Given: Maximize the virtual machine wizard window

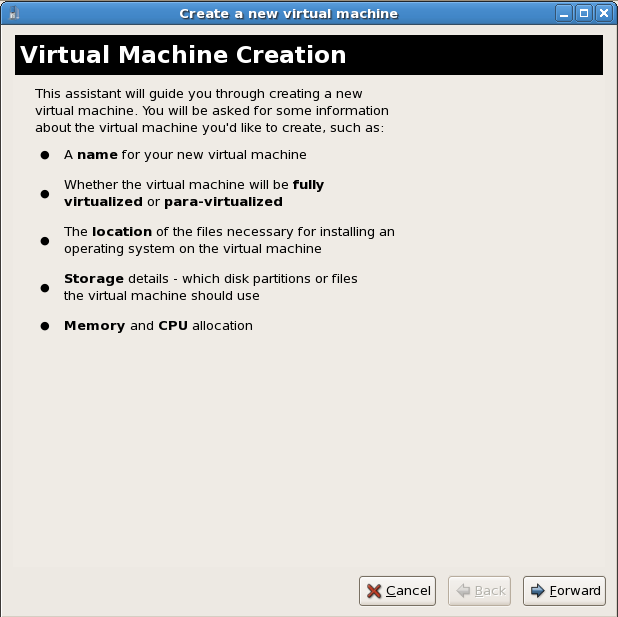Looking at the screenshot, I should click(585, 13).
